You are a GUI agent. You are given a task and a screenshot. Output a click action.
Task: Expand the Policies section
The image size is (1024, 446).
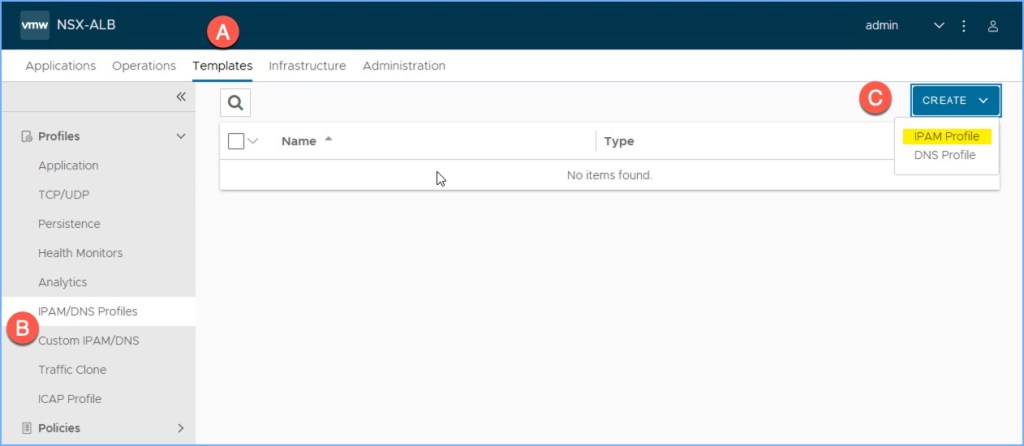[x=181, y=428]
